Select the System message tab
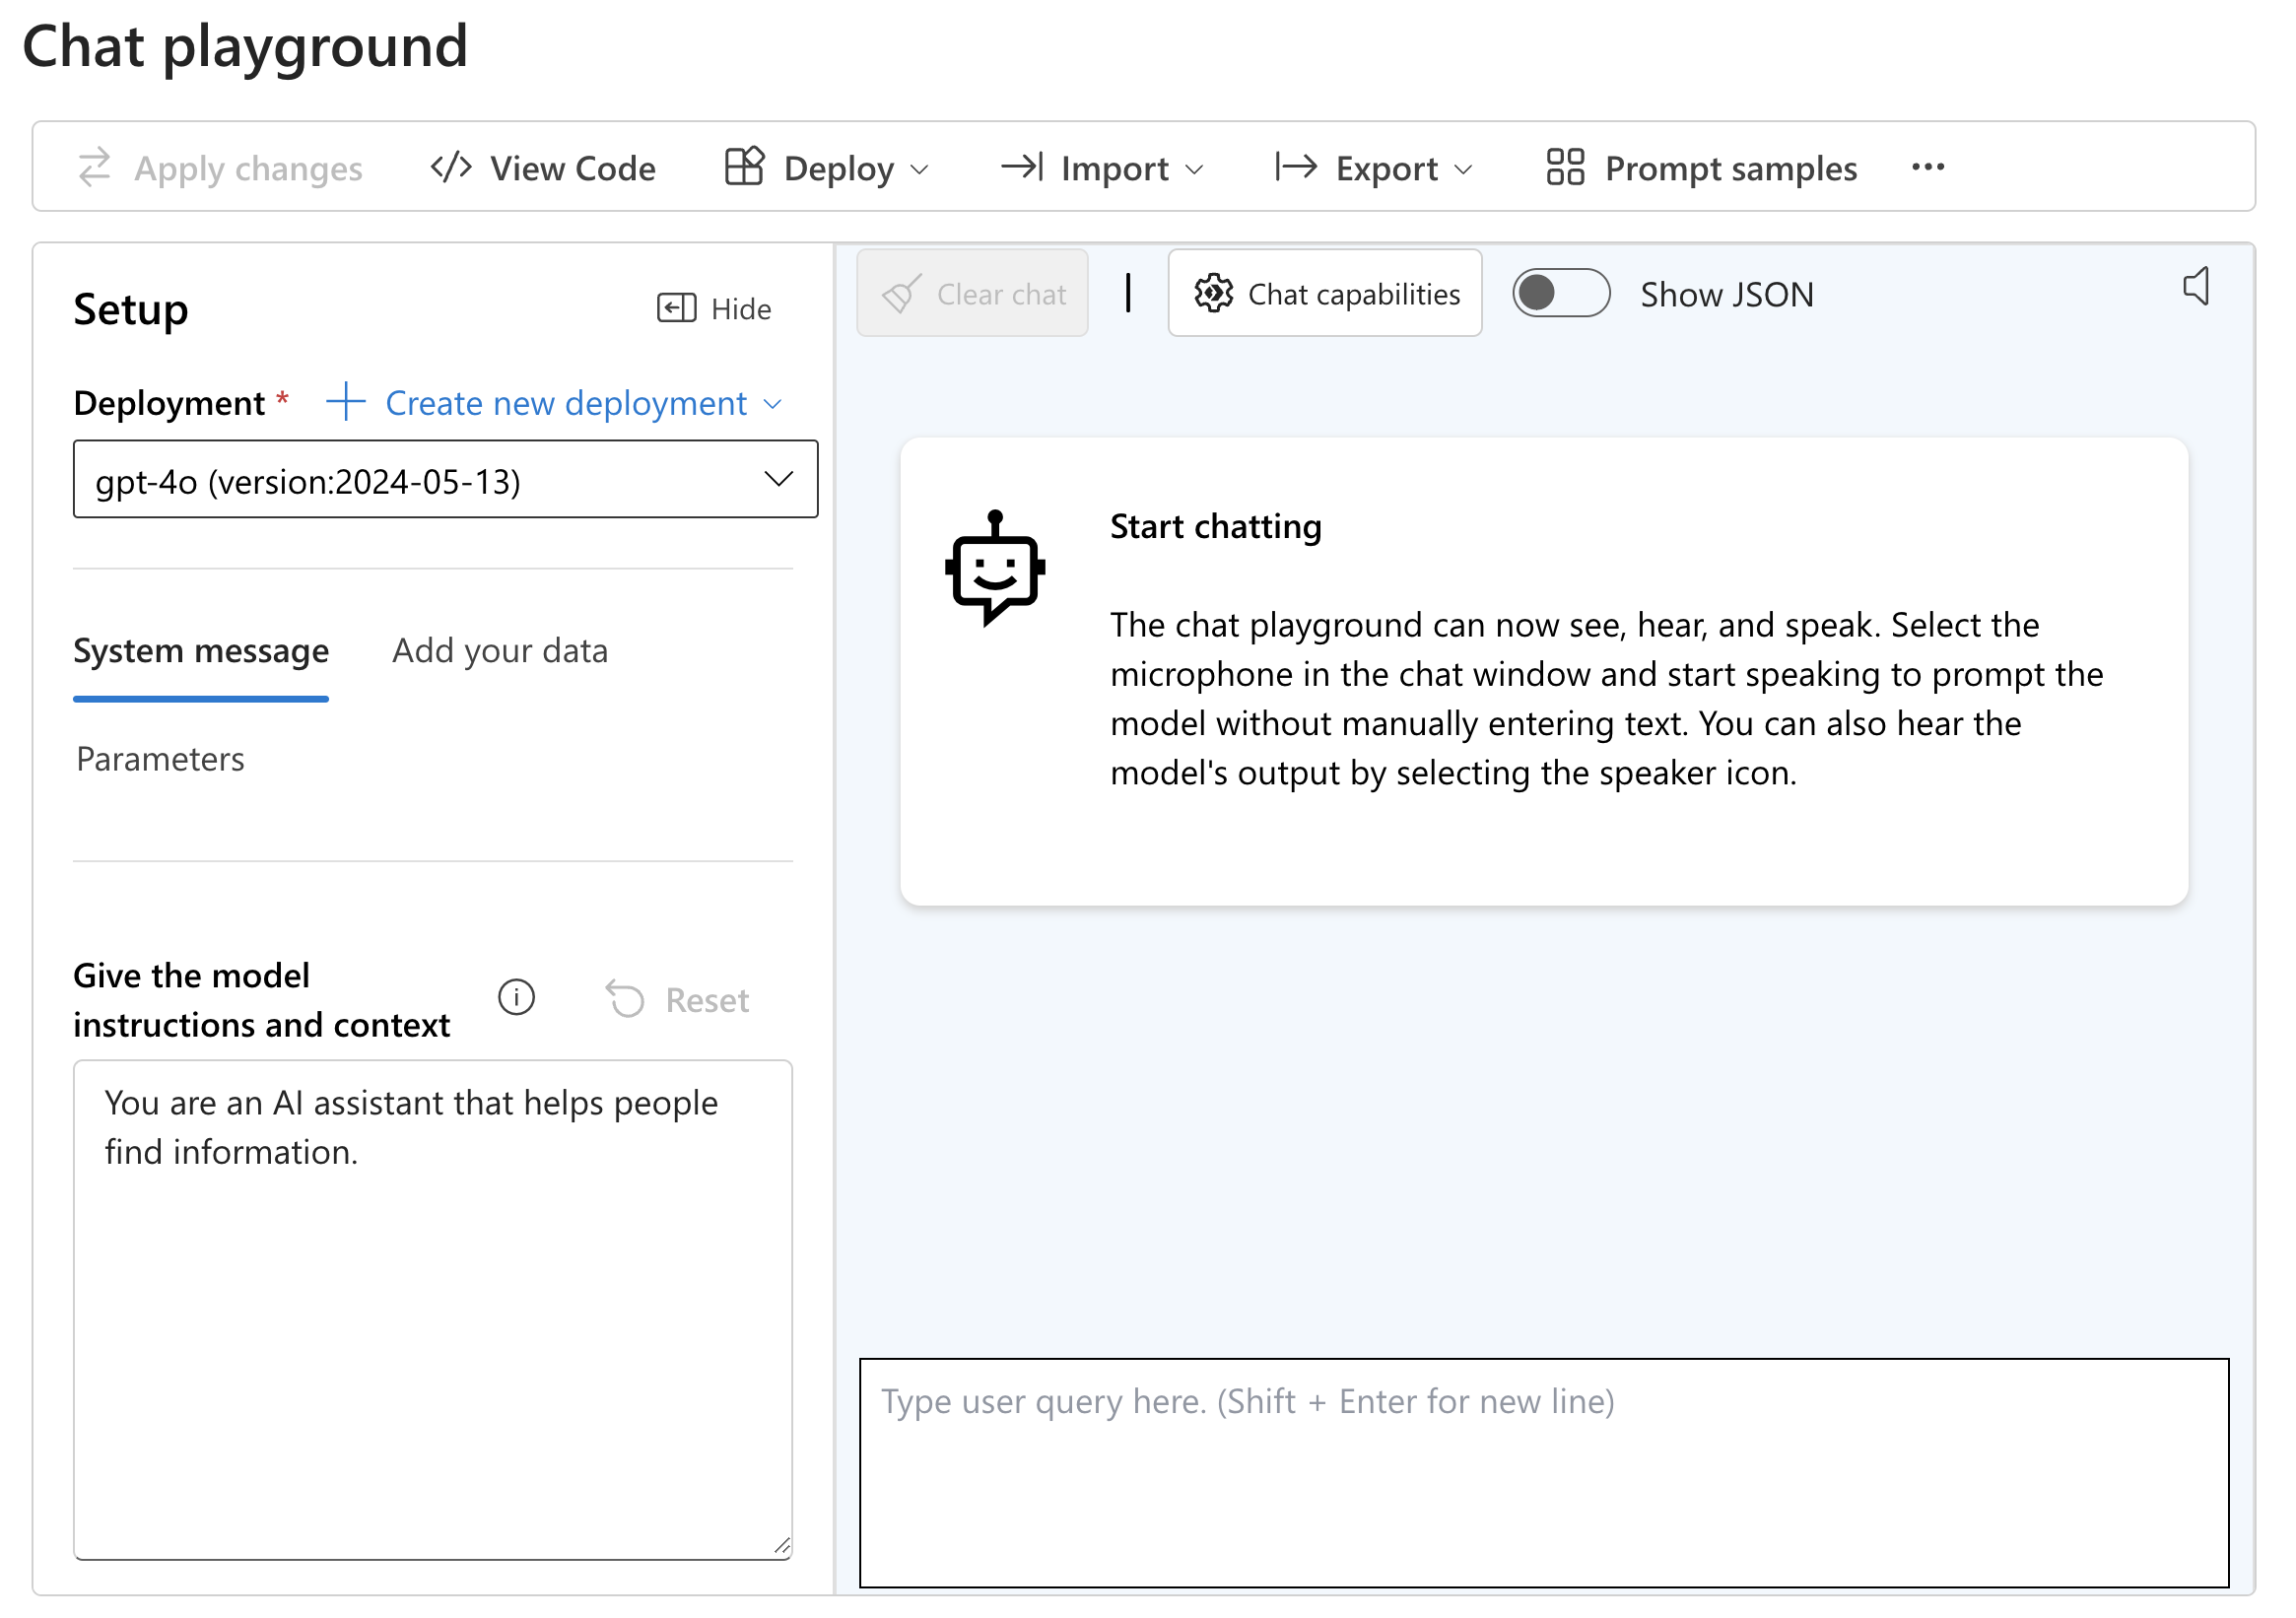 pos(200,649)
